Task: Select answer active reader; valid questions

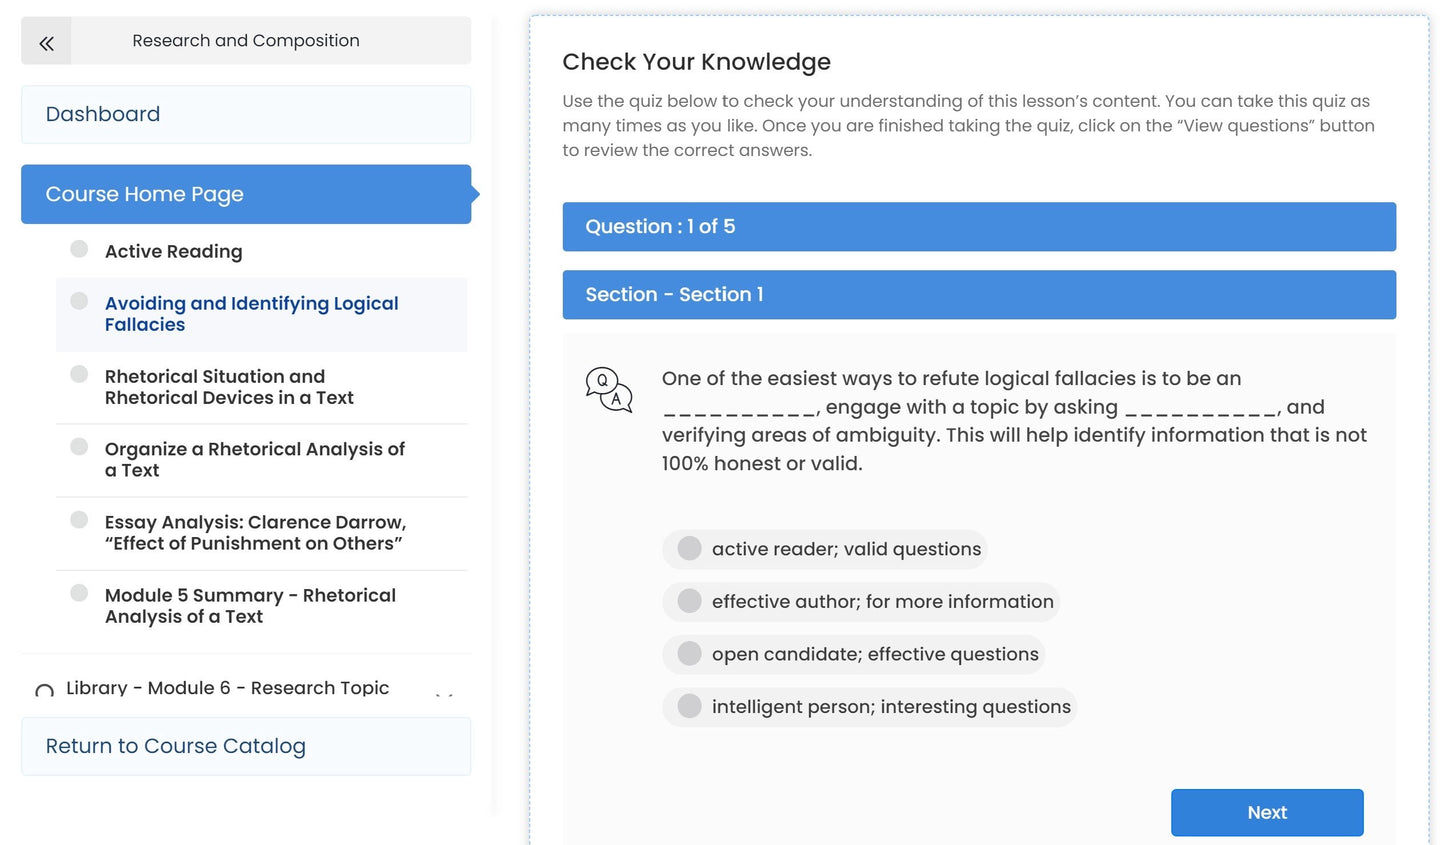Action: click(x=689, y=548)
